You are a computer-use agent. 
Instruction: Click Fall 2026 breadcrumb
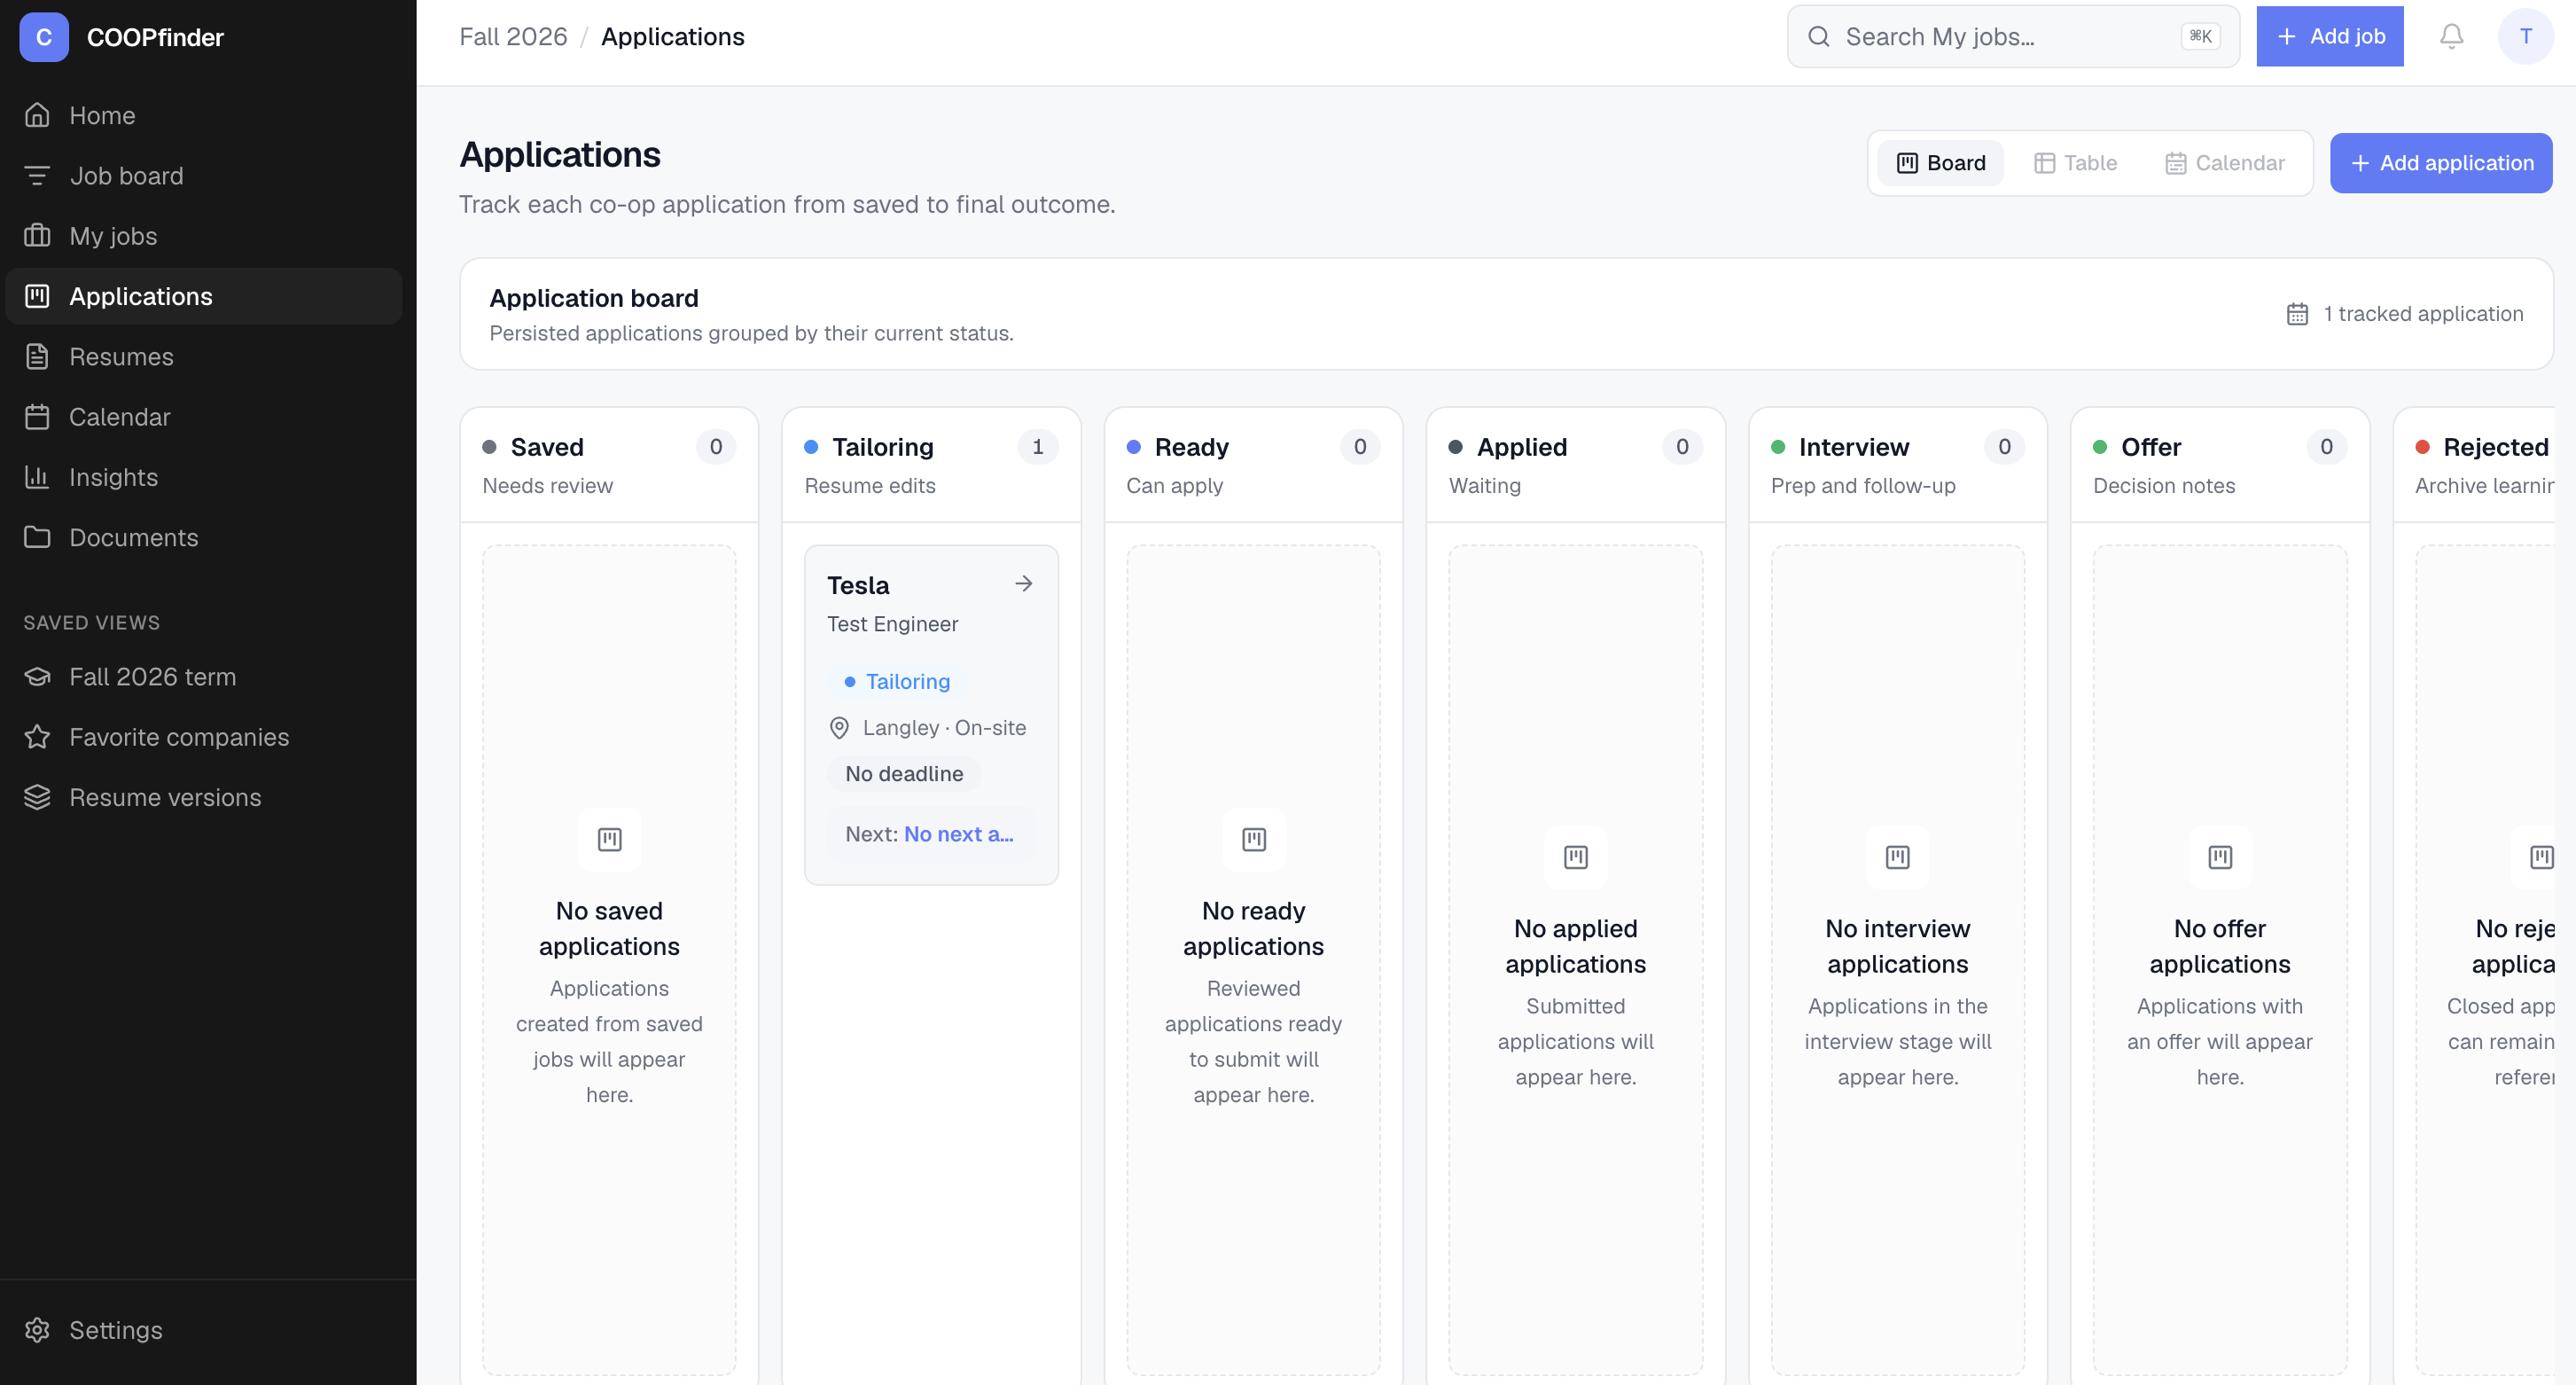(x=513, y=37)
